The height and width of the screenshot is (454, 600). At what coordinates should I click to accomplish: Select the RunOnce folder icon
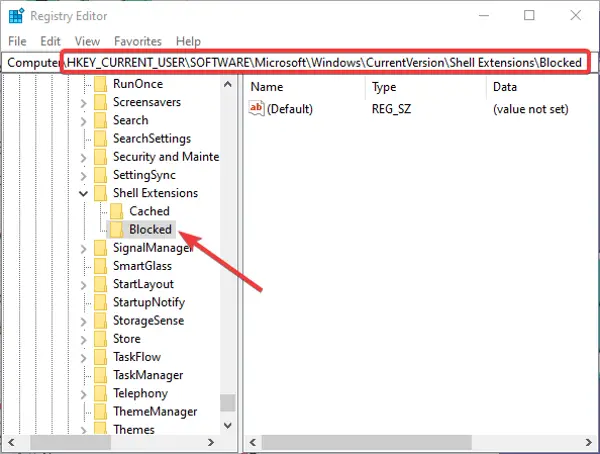tap(101, 84)
